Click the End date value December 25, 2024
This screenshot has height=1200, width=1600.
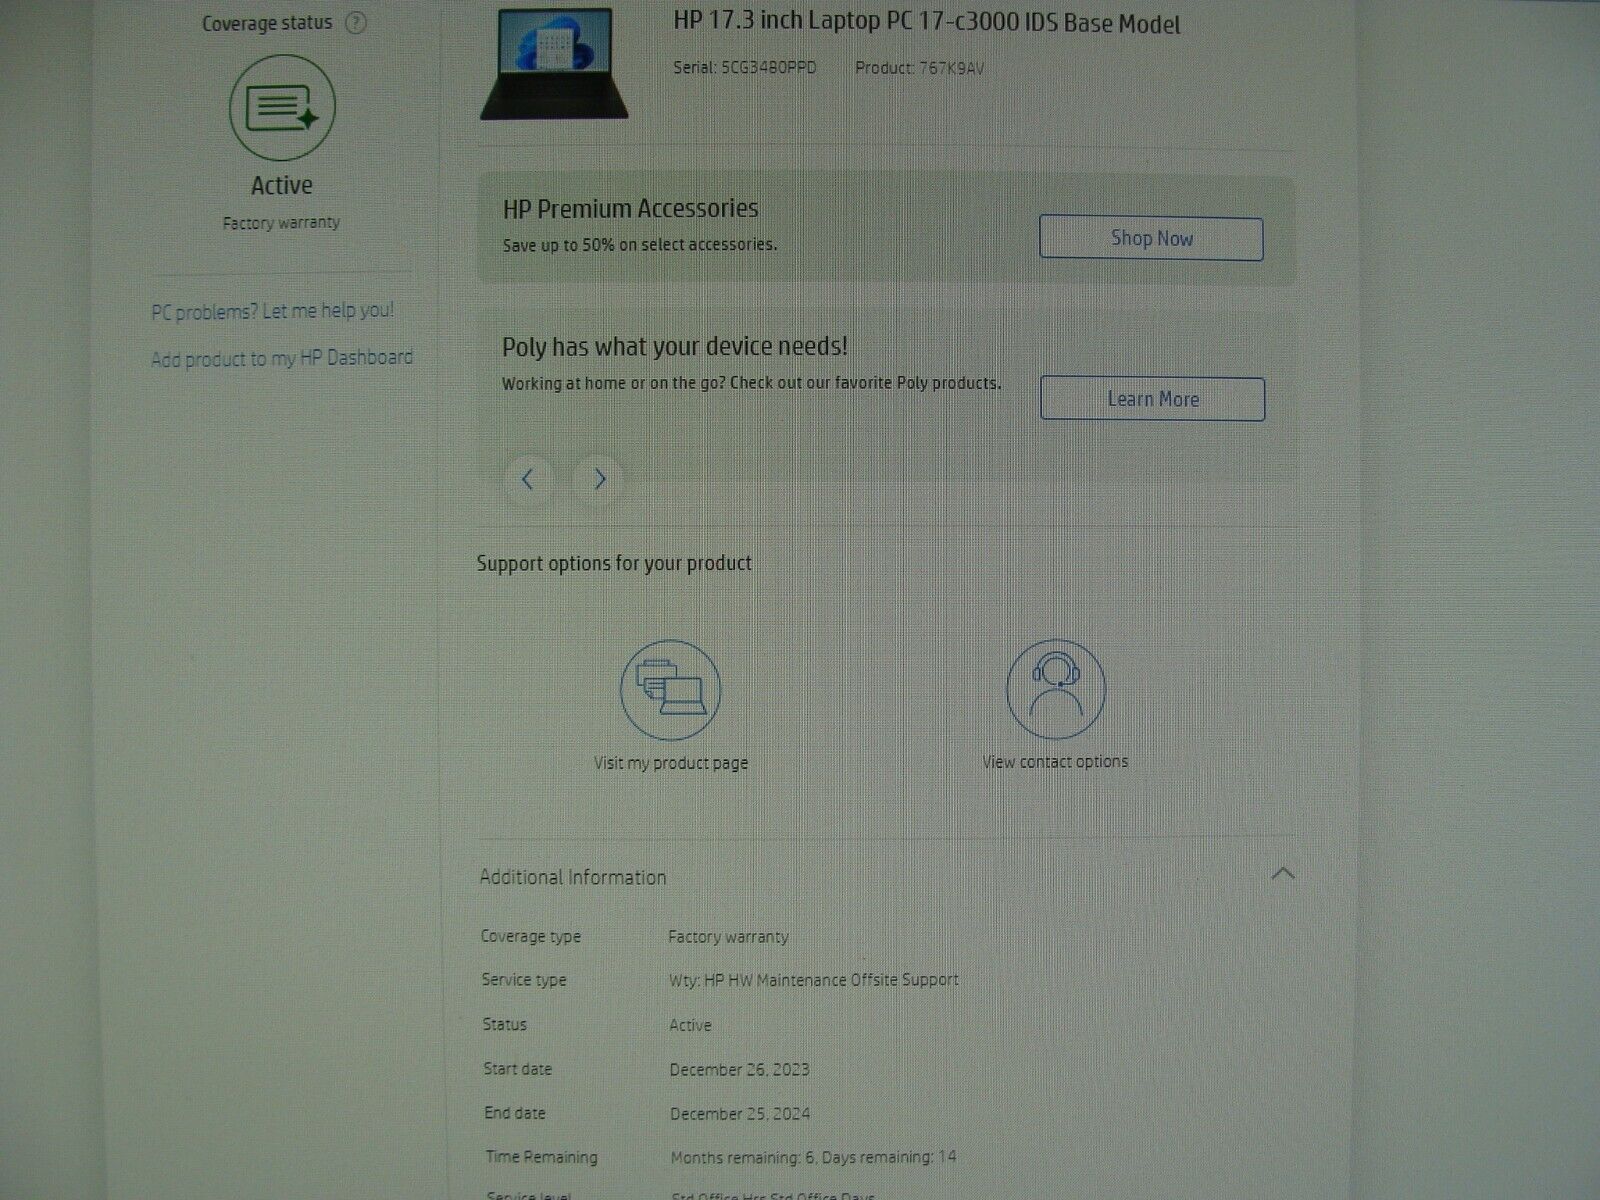click(x=740, y=1114)
